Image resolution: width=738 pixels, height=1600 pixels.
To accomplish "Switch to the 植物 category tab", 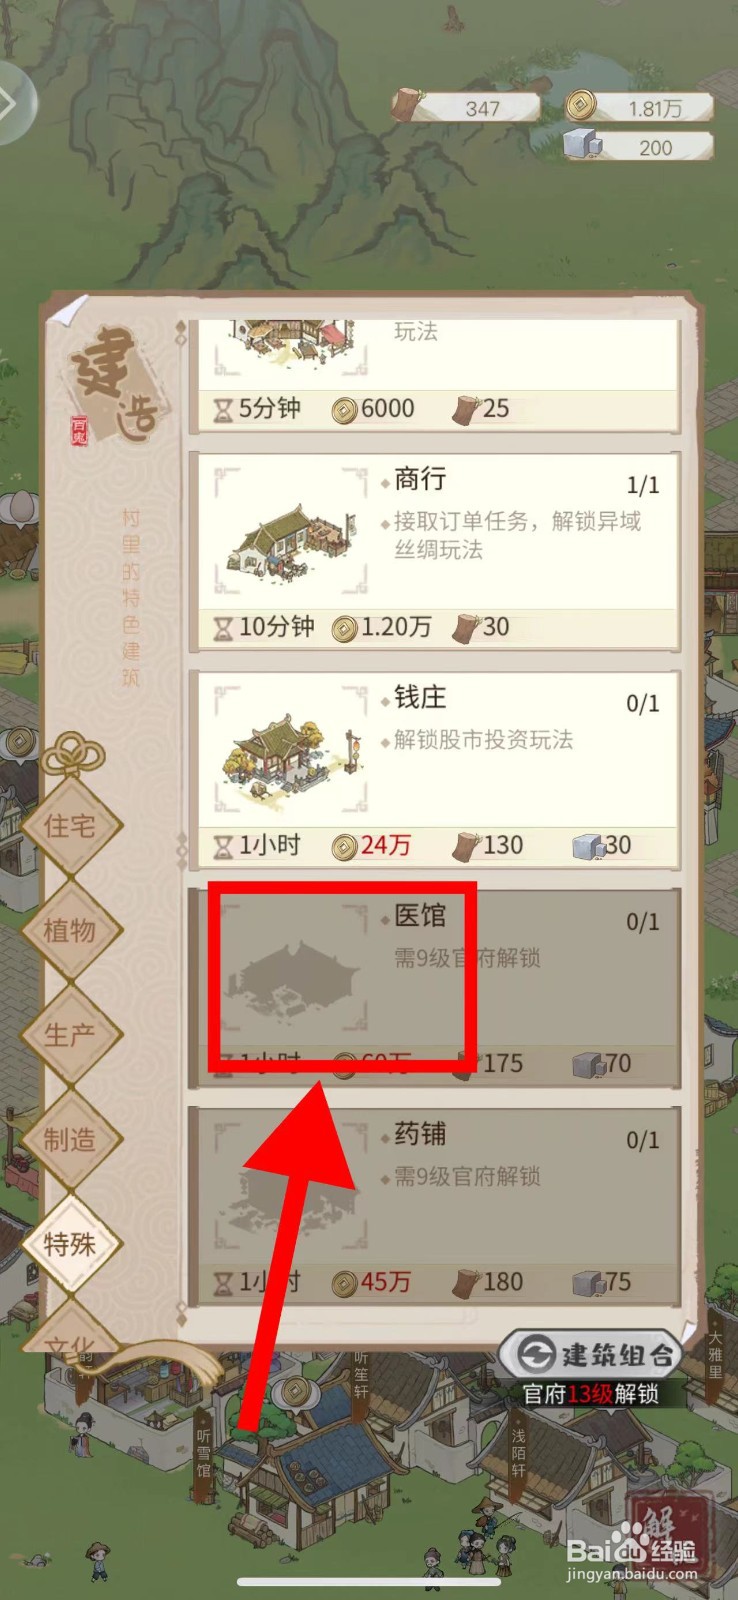I will 70,931.
